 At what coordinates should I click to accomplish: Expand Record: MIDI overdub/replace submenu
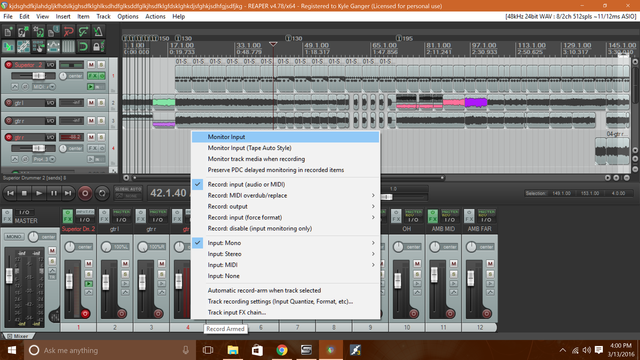pyautogui.click(x=285, y=196)
